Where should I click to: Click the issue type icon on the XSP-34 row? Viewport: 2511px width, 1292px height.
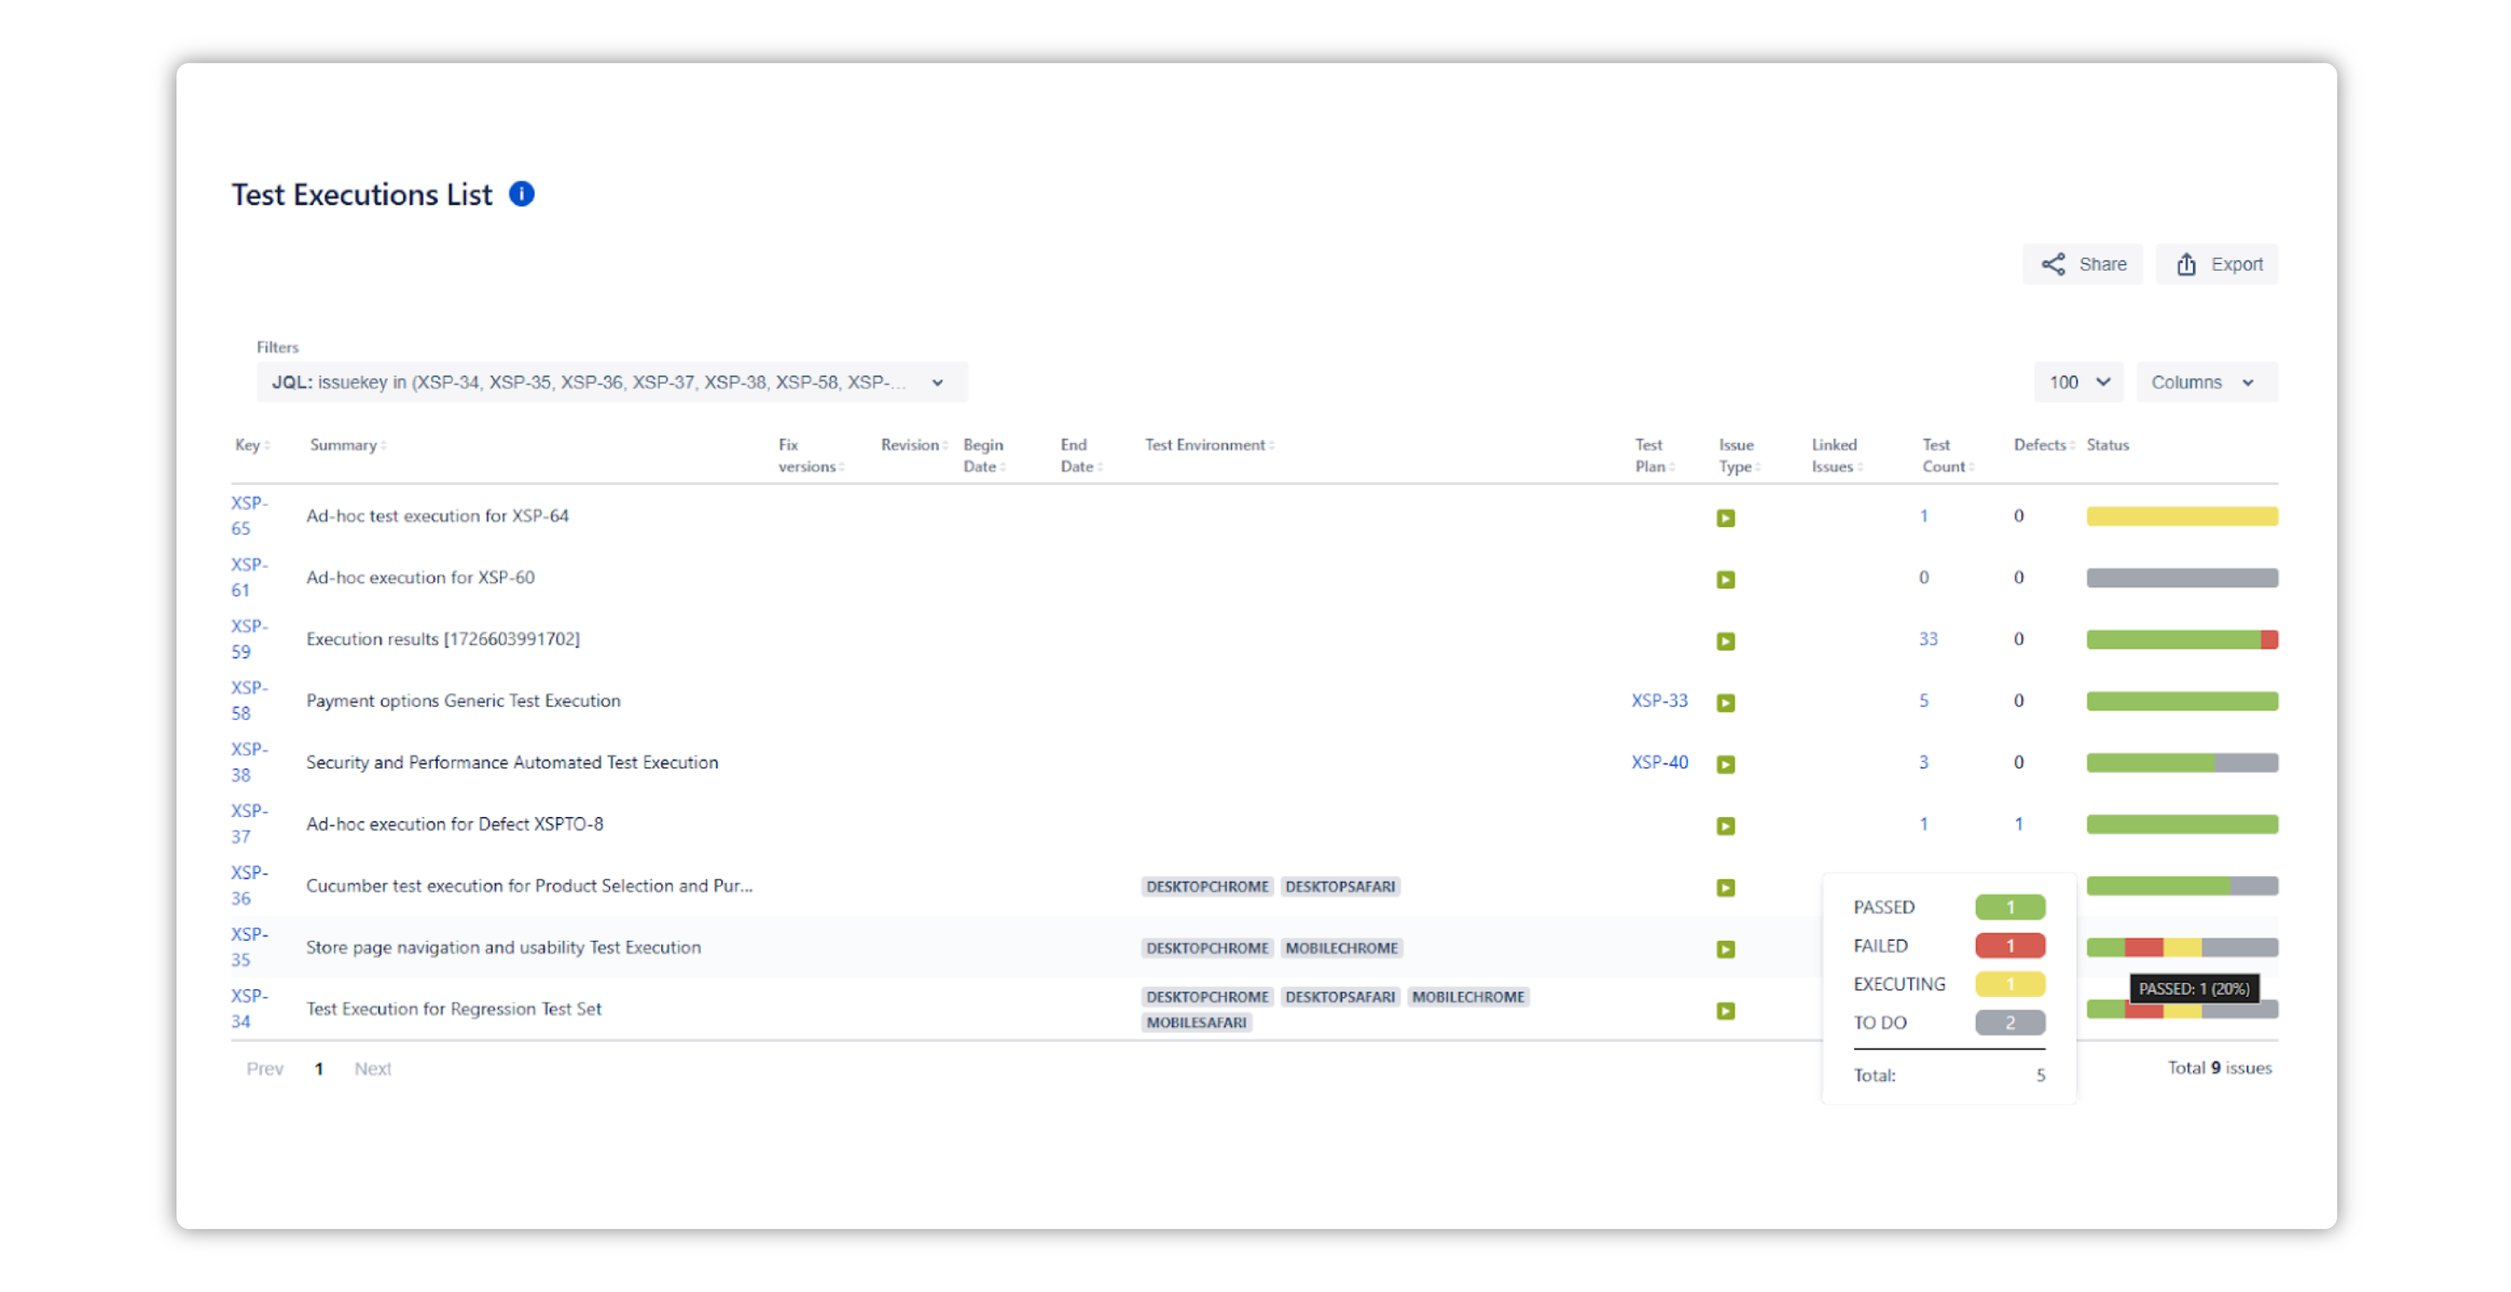pos(1725,1009)
